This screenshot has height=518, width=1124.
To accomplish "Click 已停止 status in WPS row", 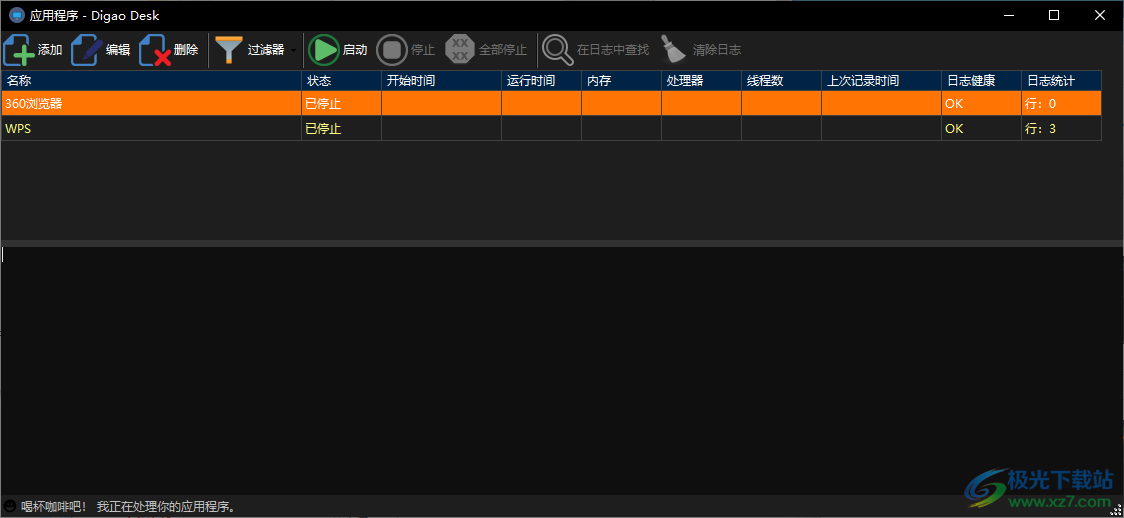I will click(x=323, y=129).
